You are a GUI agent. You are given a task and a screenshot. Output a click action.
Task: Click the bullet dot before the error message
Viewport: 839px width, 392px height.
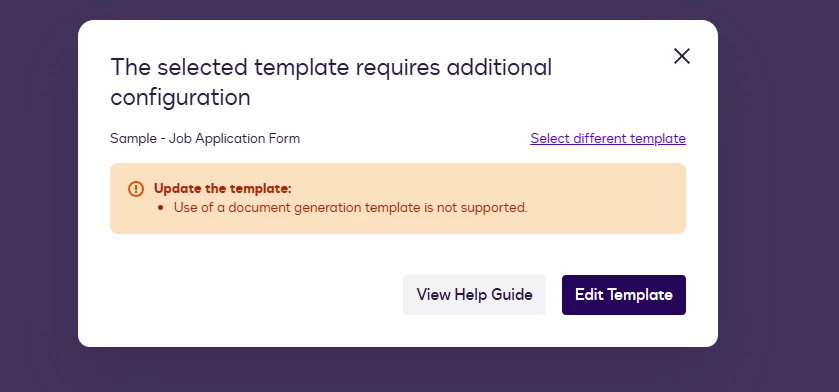tap(161, 208)
